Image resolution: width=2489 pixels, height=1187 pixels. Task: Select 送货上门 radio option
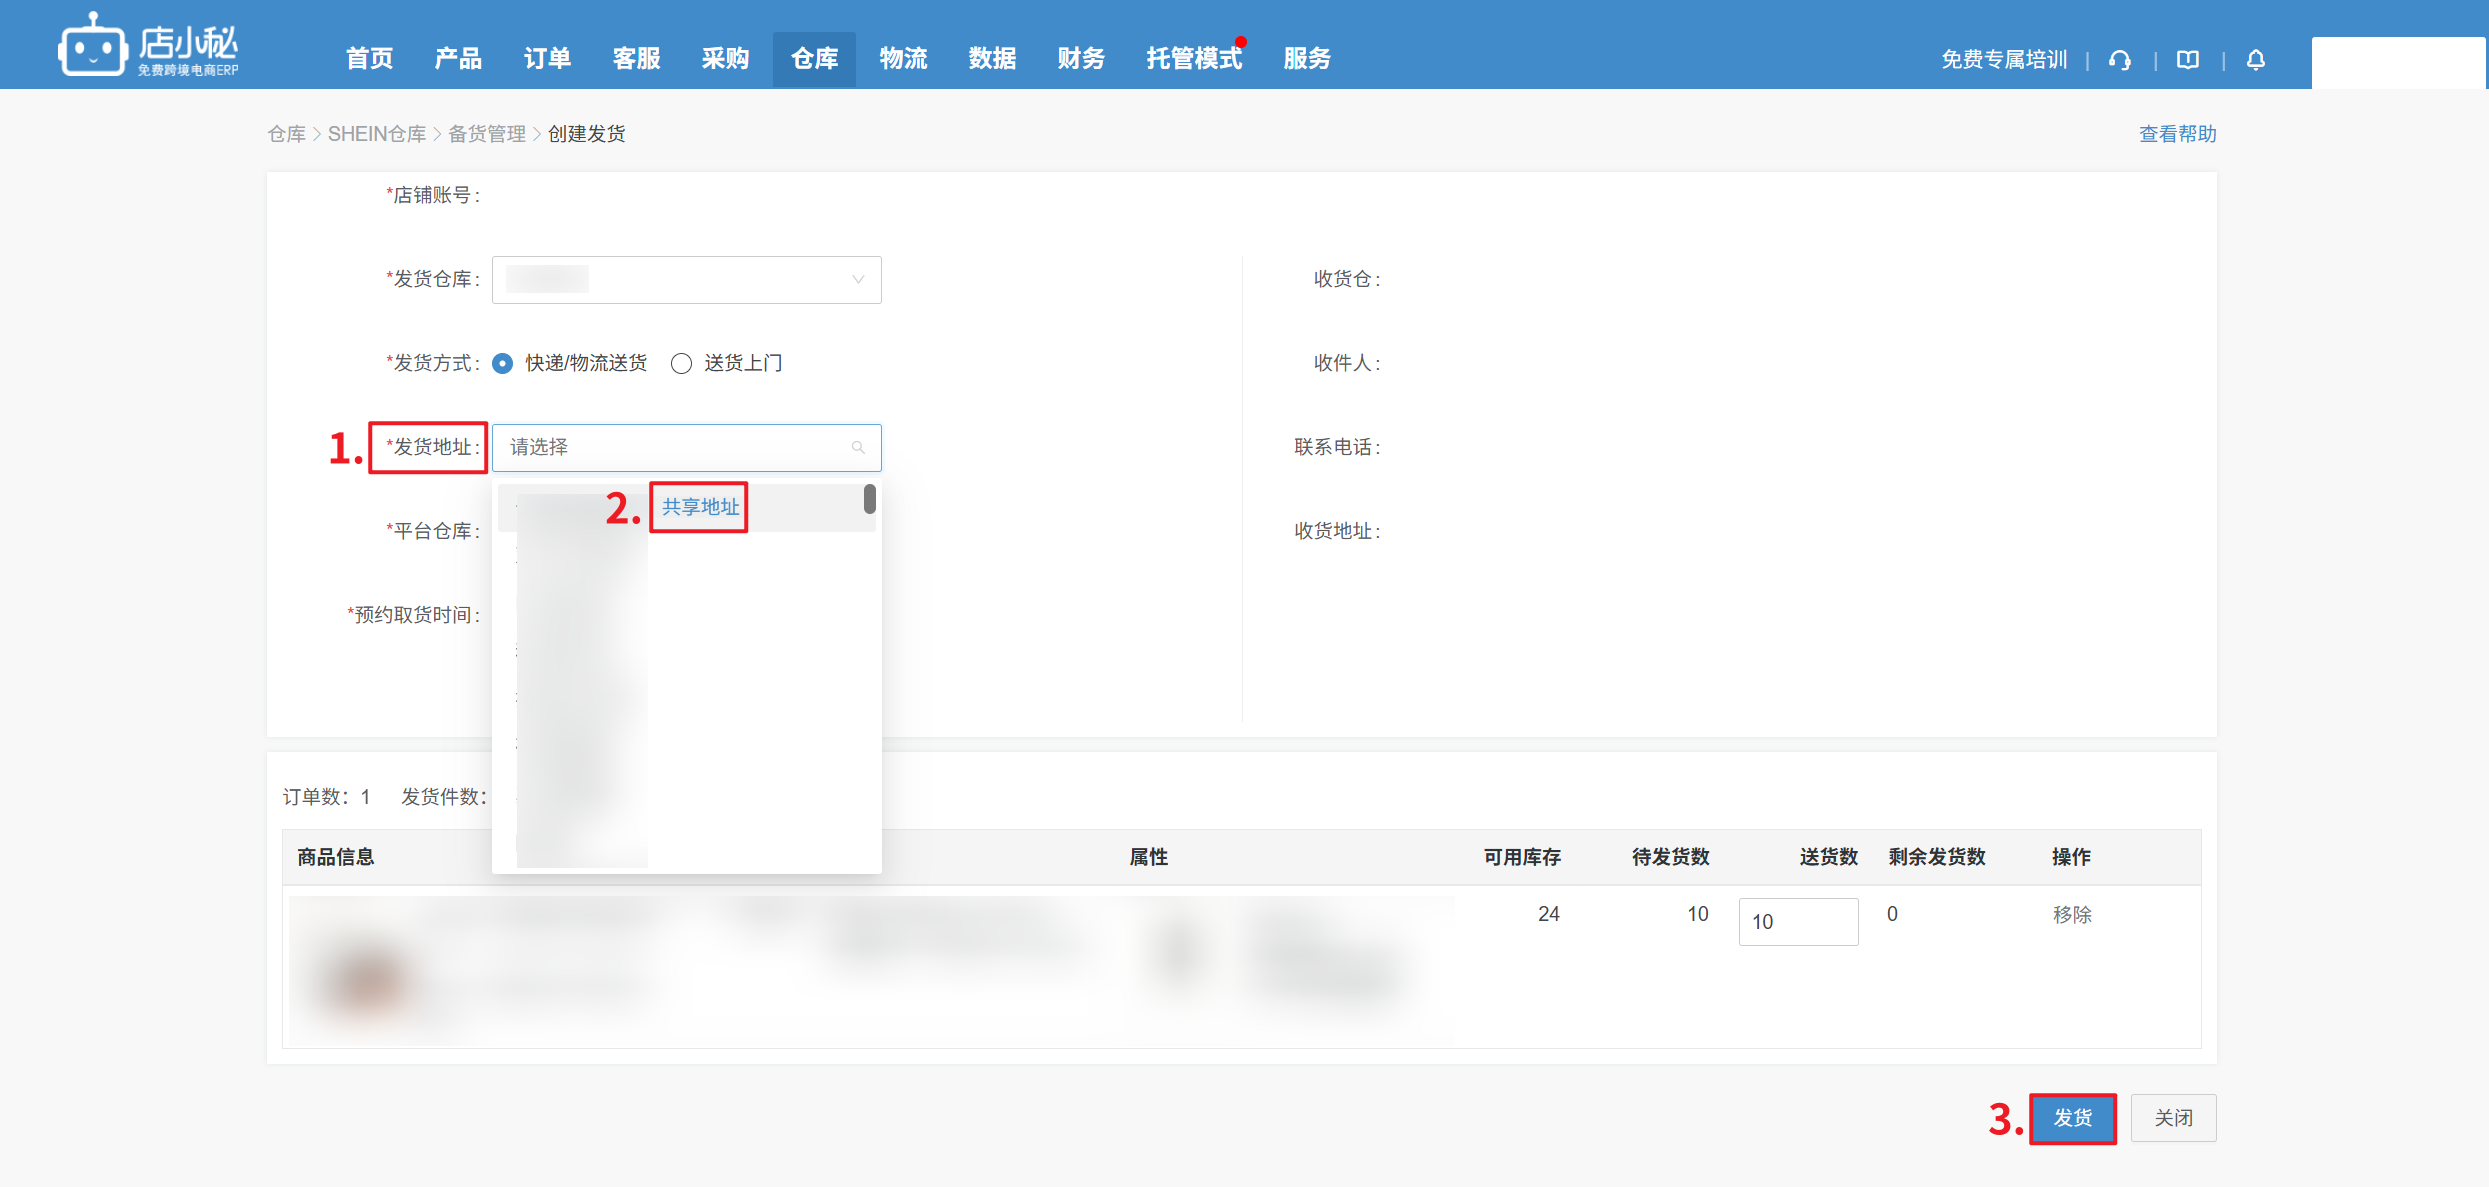[681, 363]
